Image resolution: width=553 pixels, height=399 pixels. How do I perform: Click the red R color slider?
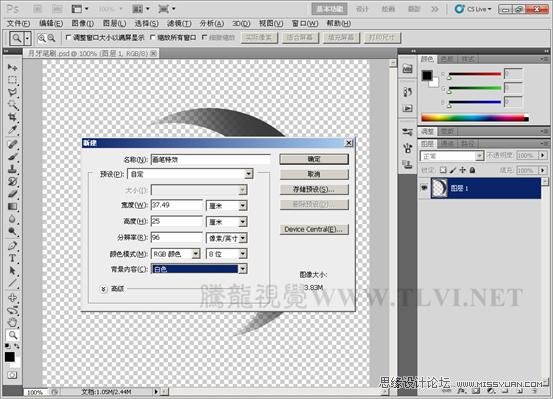click(475, 74)
